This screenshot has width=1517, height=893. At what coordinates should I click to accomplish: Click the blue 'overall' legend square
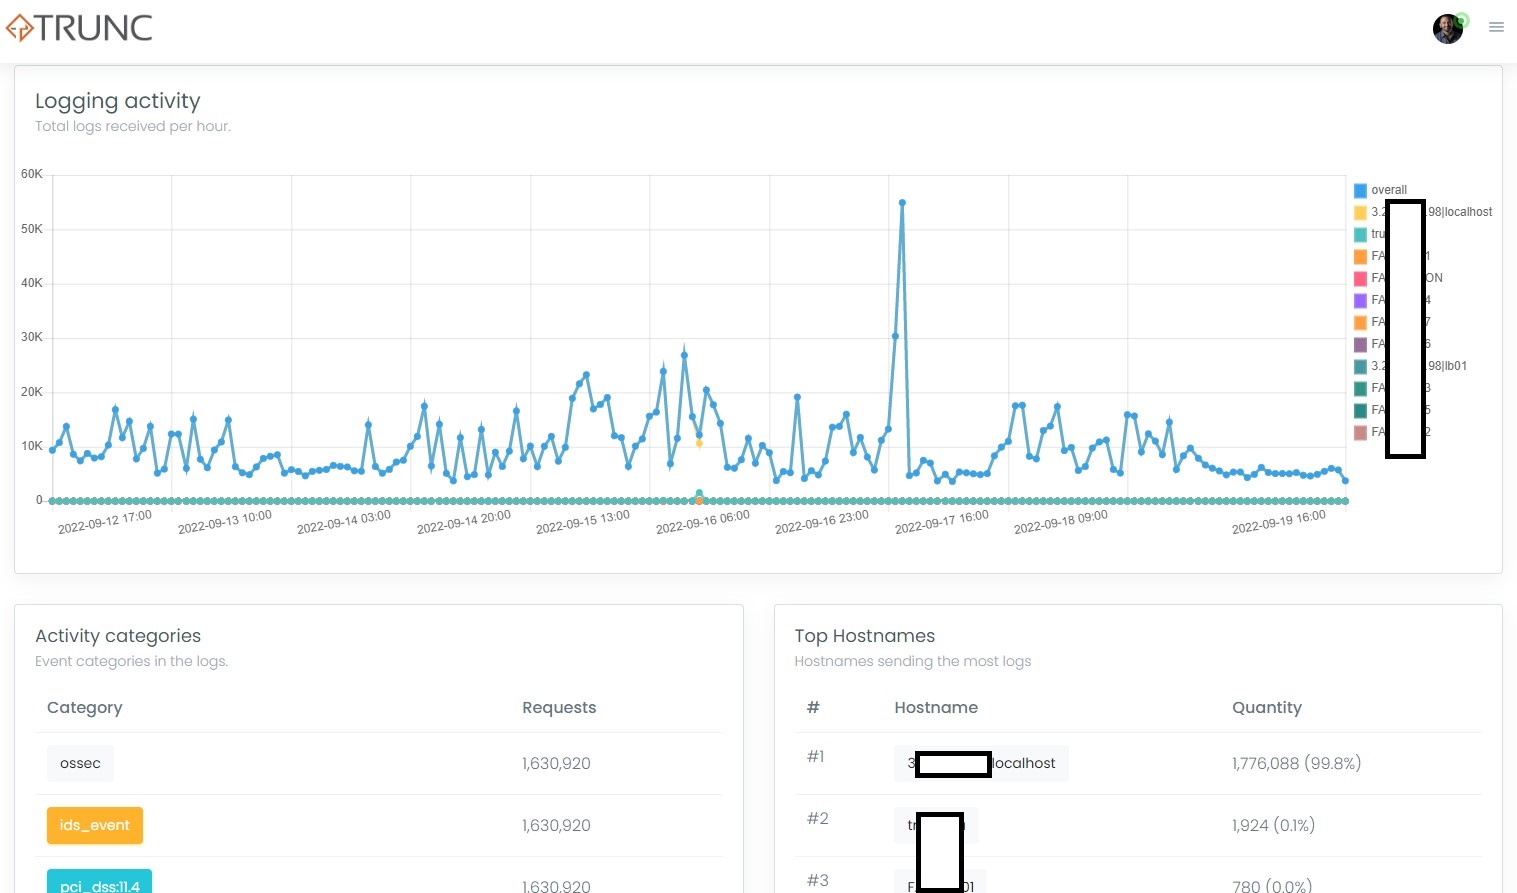click(1360, 190)
